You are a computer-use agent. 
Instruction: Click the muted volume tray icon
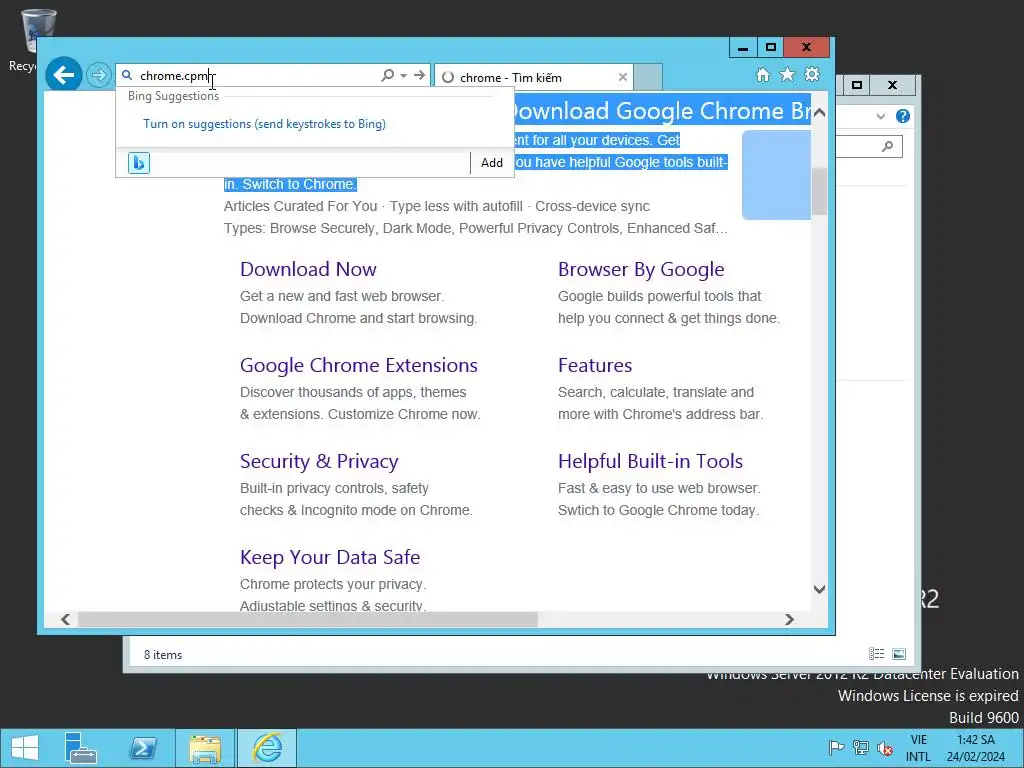click(886, 748)
